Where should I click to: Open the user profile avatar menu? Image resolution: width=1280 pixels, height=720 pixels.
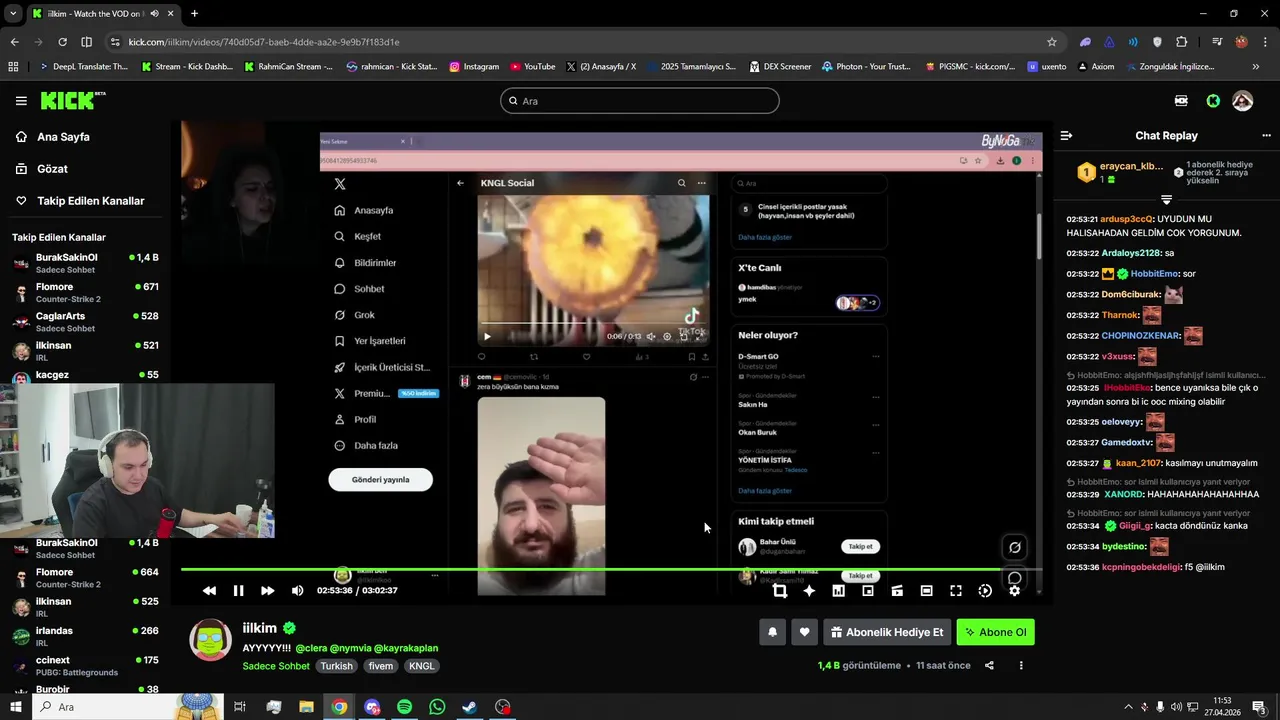[x=1242, y=101]
